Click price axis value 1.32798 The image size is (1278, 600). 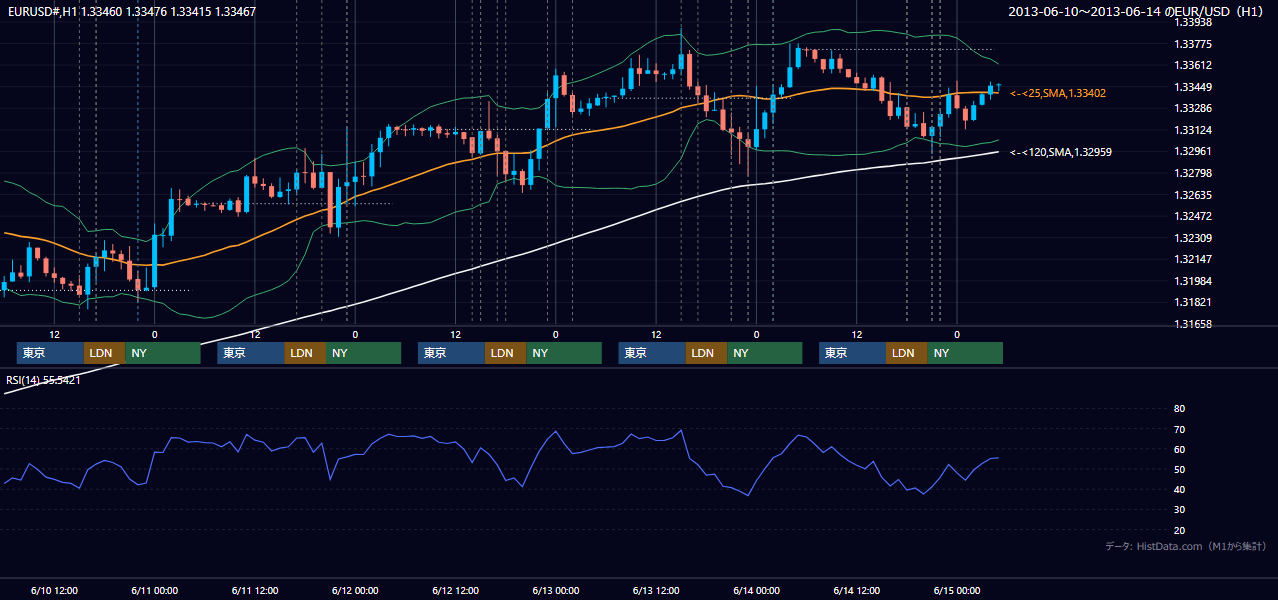tap(1193, 173)
